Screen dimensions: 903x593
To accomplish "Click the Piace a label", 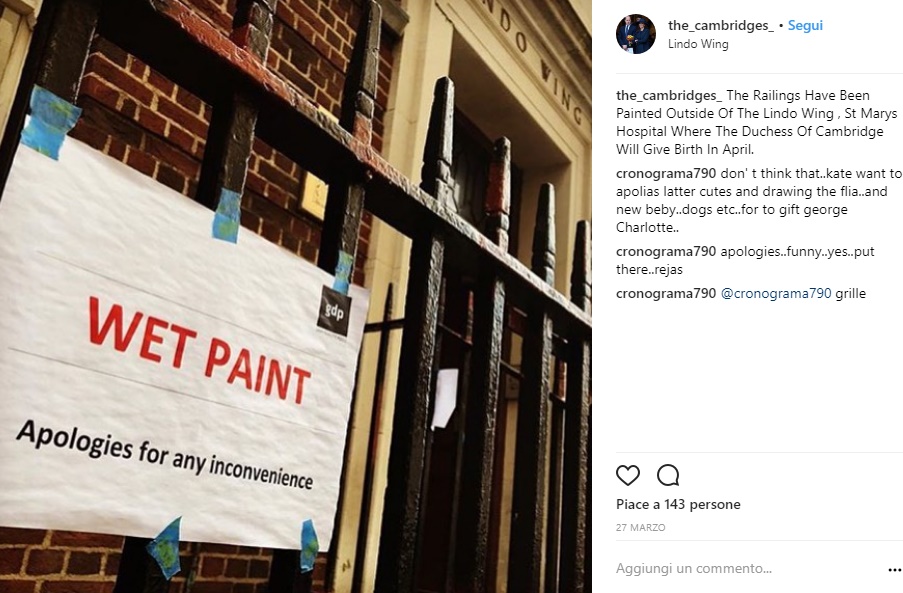I will point(638,504).
